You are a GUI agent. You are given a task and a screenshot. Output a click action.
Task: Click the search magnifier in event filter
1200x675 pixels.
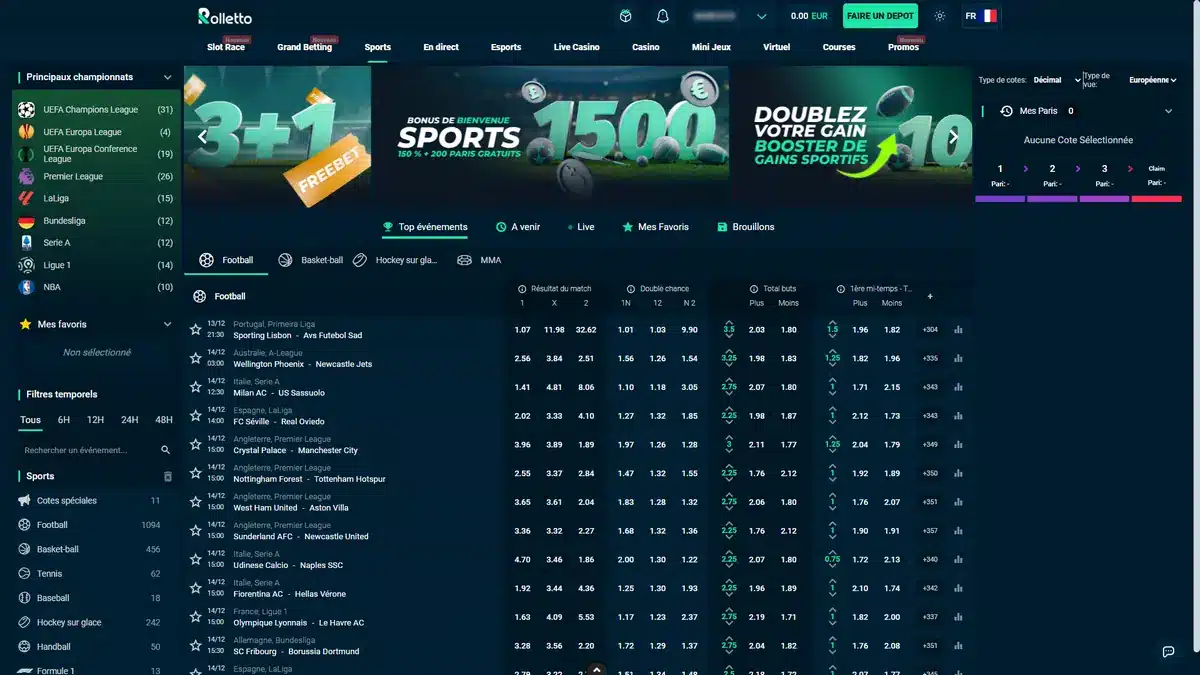[166, 450]
